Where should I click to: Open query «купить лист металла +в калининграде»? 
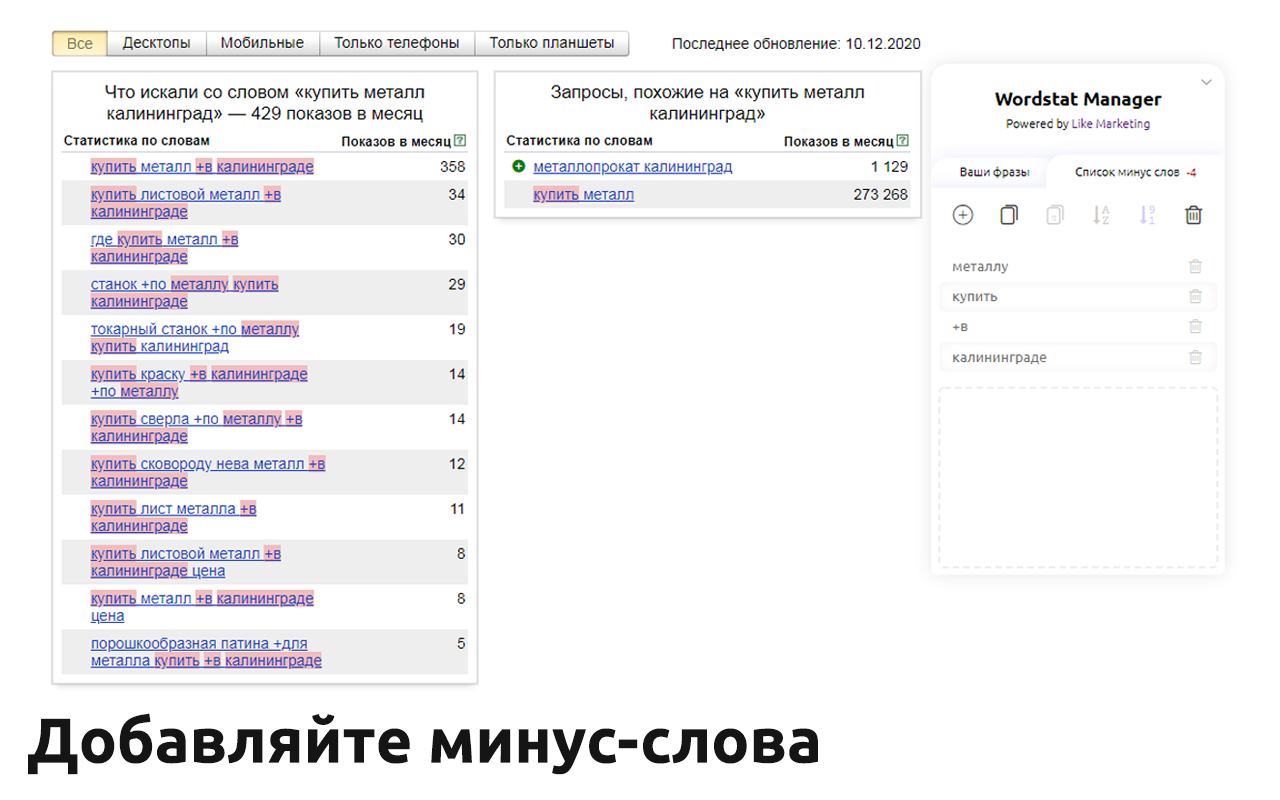(x=174, y=518)
